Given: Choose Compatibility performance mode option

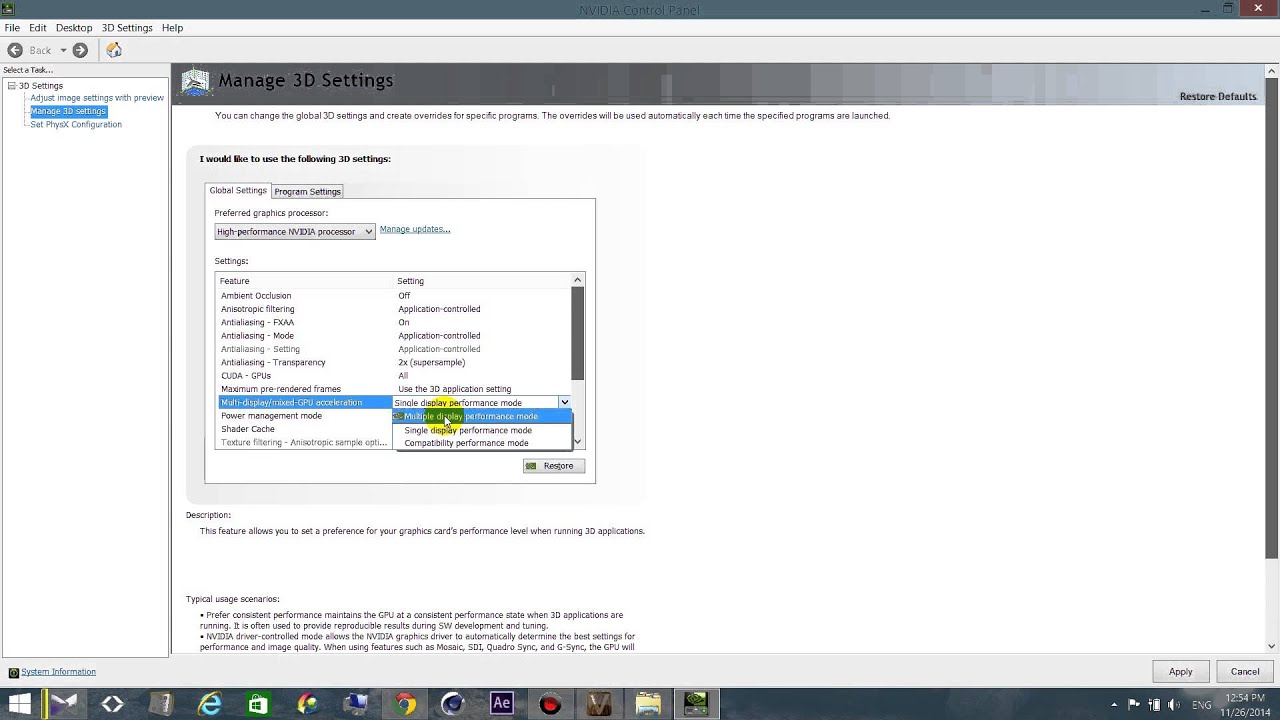Looking at the screenshot, I should (481, 443).
